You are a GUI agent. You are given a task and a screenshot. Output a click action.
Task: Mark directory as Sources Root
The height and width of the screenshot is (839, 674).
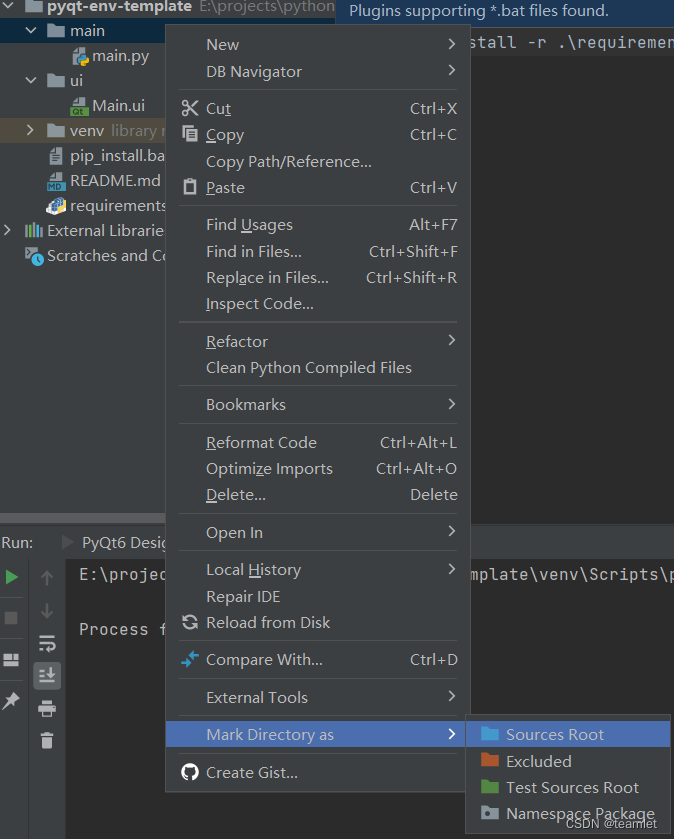tap(568, 734)
